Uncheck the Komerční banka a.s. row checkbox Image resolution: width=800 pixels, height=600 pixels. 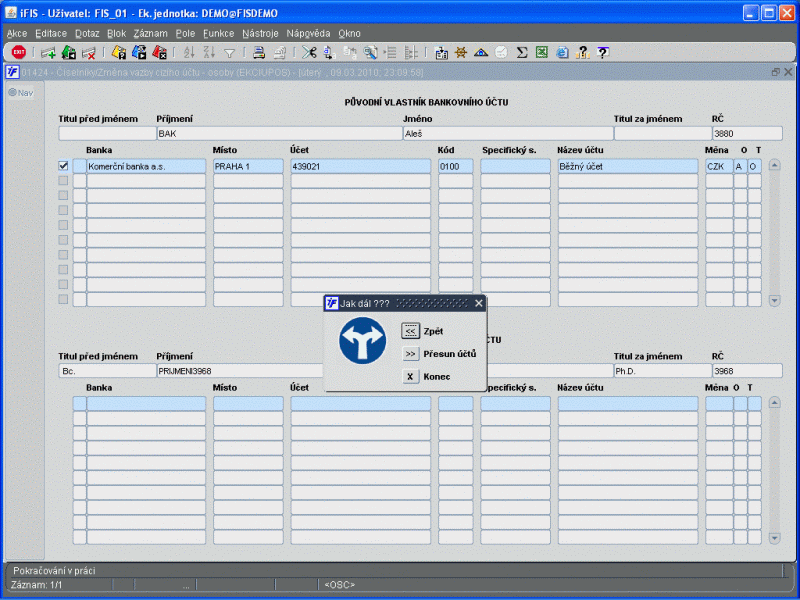pos(63,166)
